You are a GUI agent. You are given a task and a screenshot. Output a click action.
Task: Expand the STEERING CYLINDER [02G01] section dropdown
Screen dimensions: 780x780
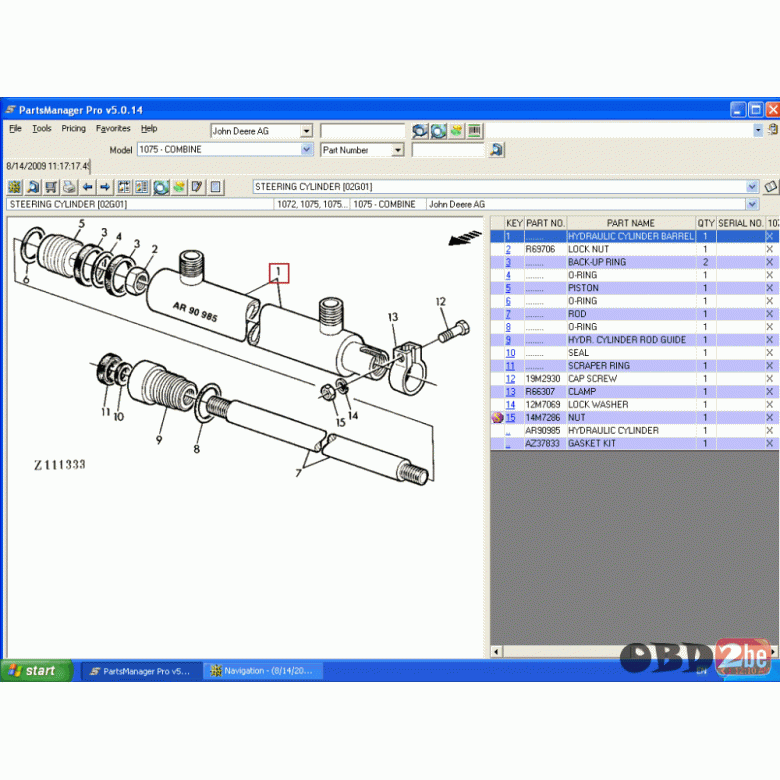coord(752,187)
